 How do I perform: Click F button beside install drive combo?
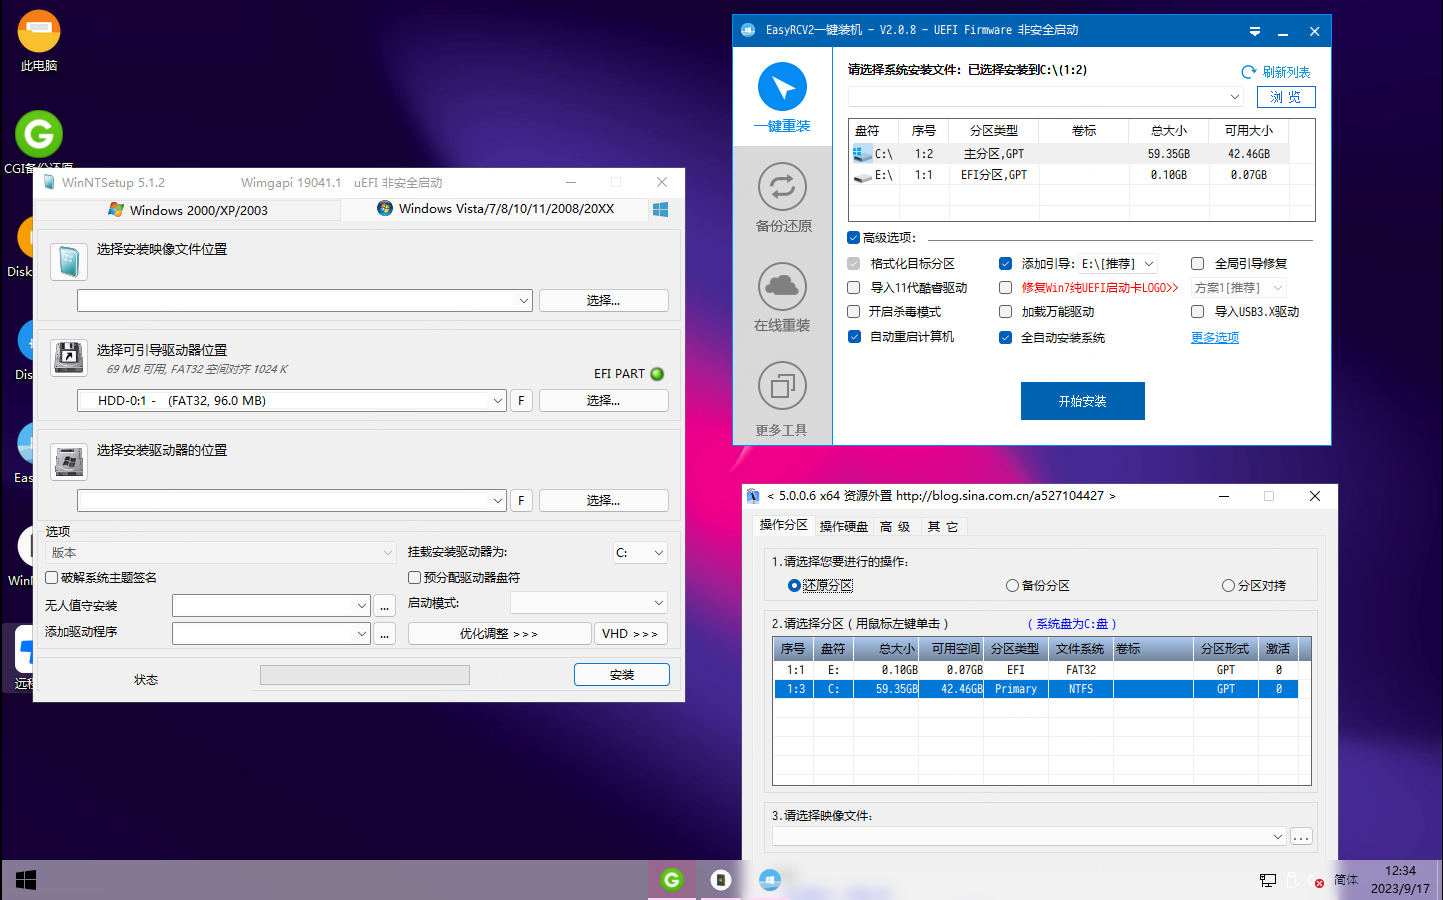pyautogui.click(x=521, y=500)
